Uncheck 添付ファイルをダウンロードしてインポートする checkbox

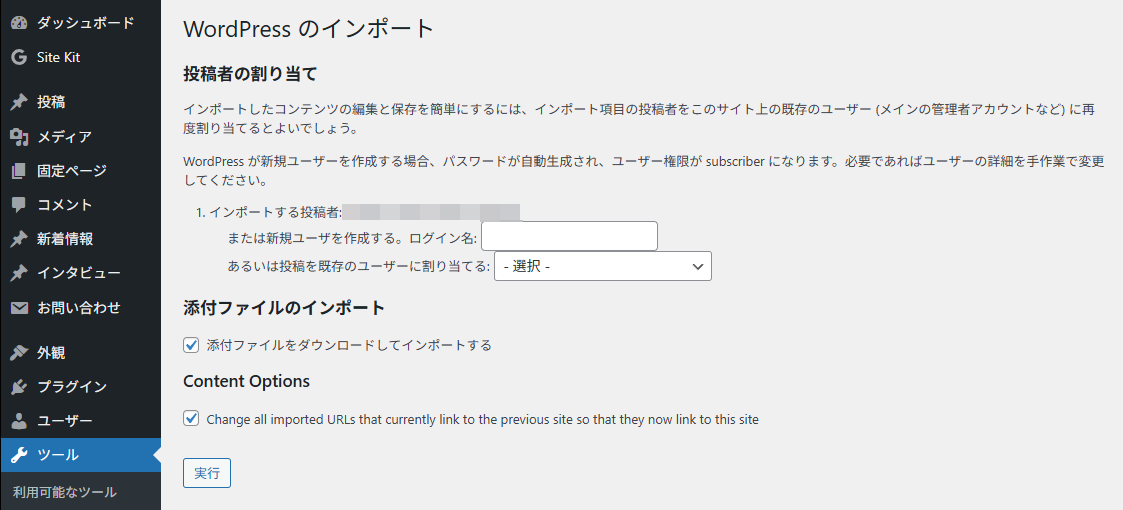192,345
